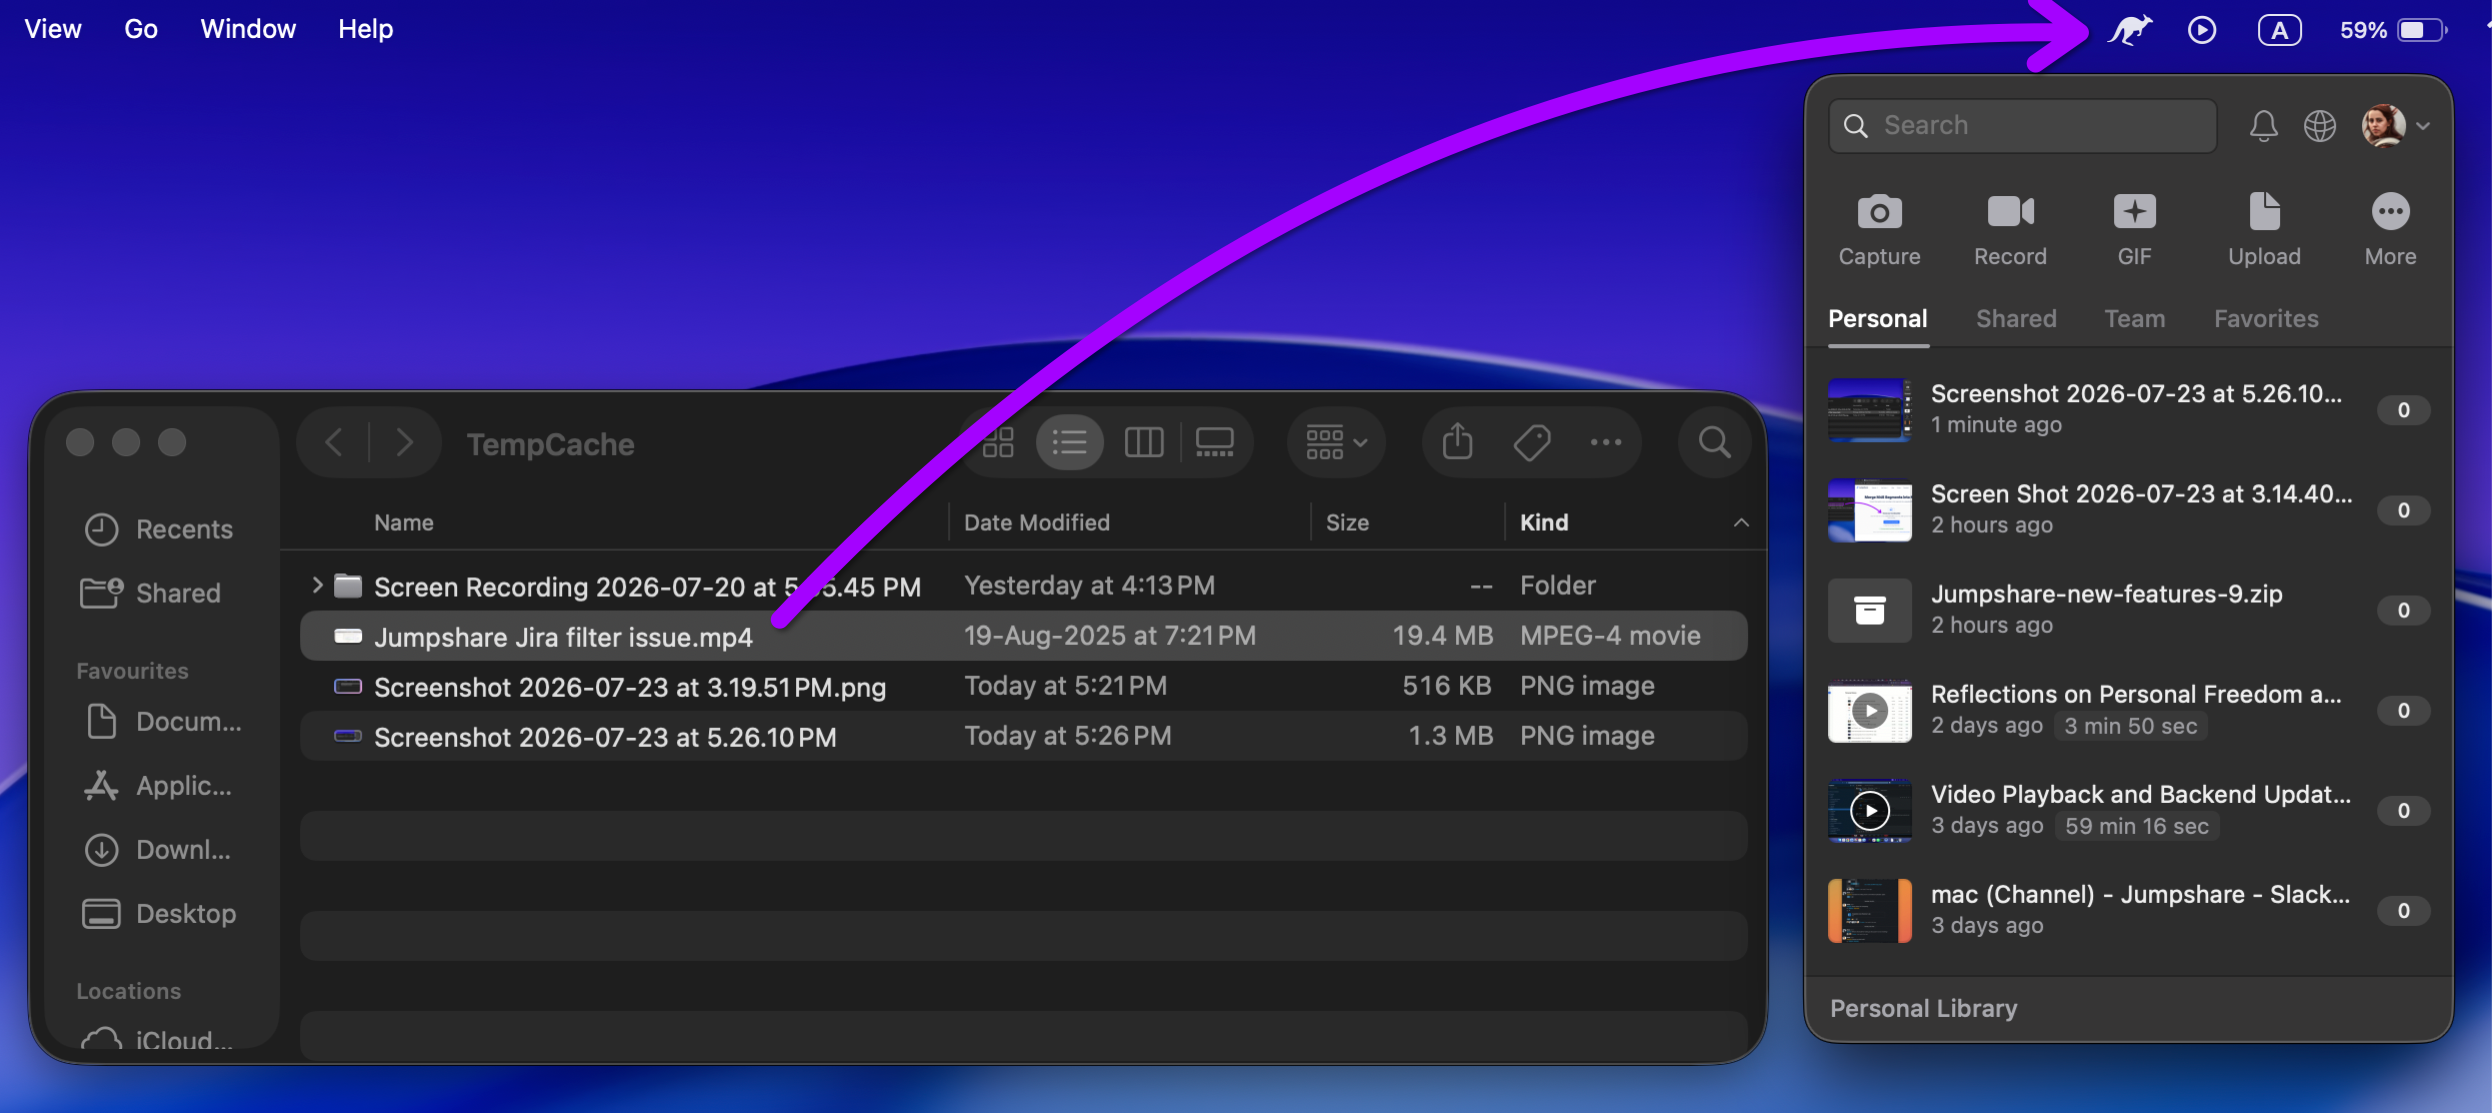Switch to the Favorites tab

2266,319
